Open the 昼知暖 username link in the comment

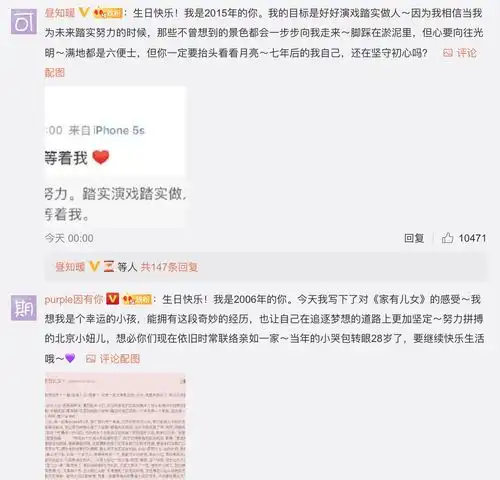(60, 13)
